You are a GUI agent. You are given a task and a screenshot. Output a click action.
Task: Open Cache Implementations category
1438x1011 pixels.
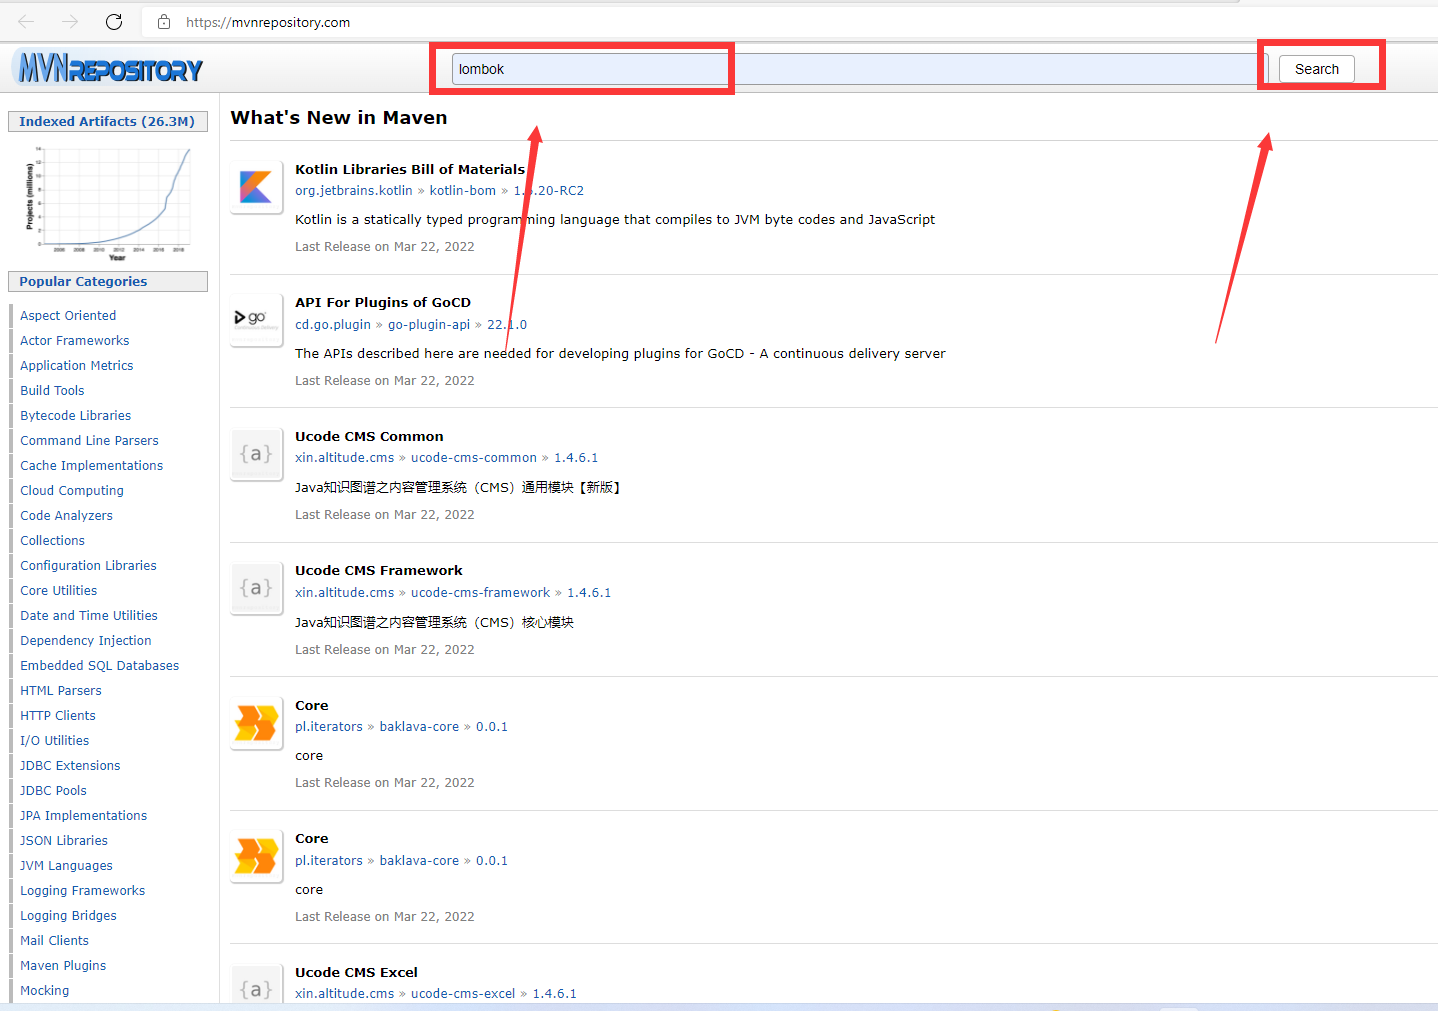[x=91, y=465]
